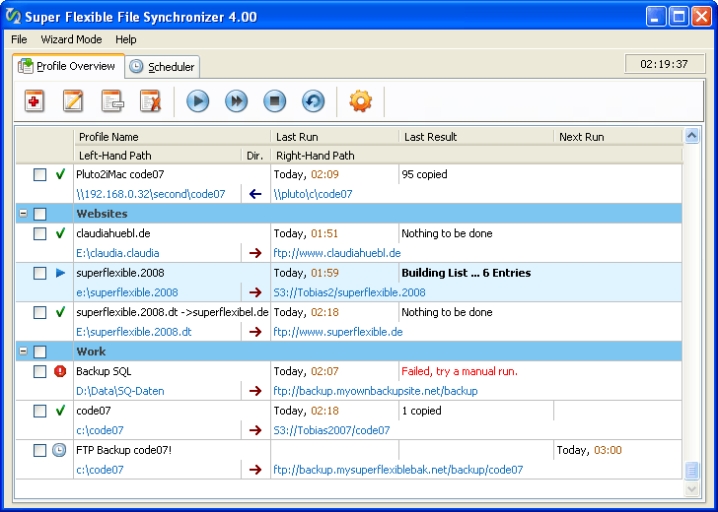The image size is (718, 512).
Task: Open the File menu
Action: (x=19, y=39)
